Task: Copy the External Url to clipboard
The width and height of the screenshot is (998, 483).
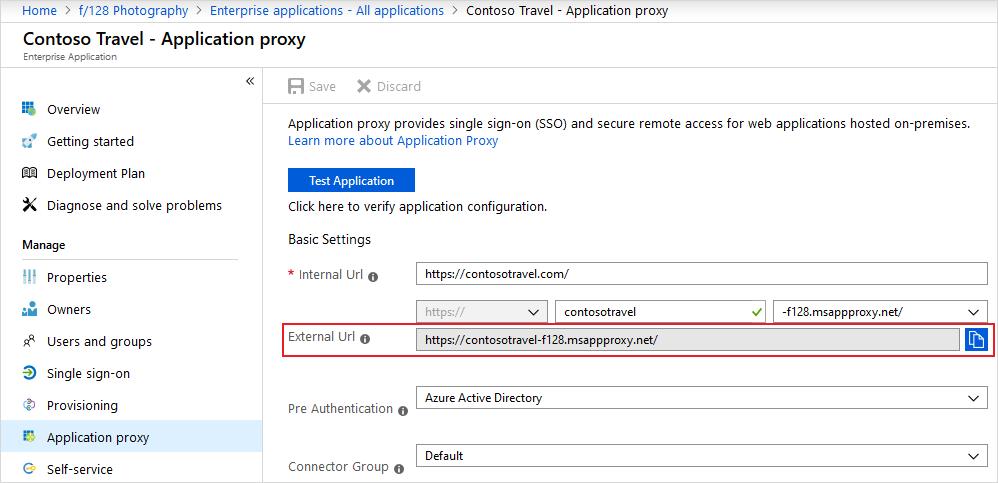Action: [976, 340]
